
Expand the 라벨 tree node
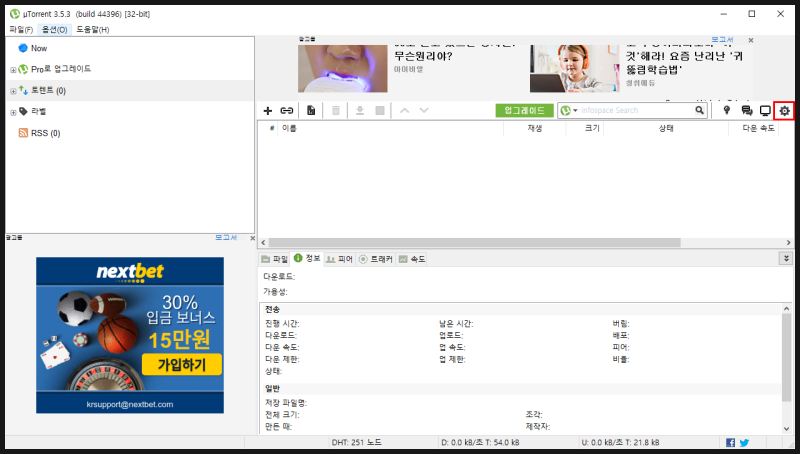pos(13,113)
